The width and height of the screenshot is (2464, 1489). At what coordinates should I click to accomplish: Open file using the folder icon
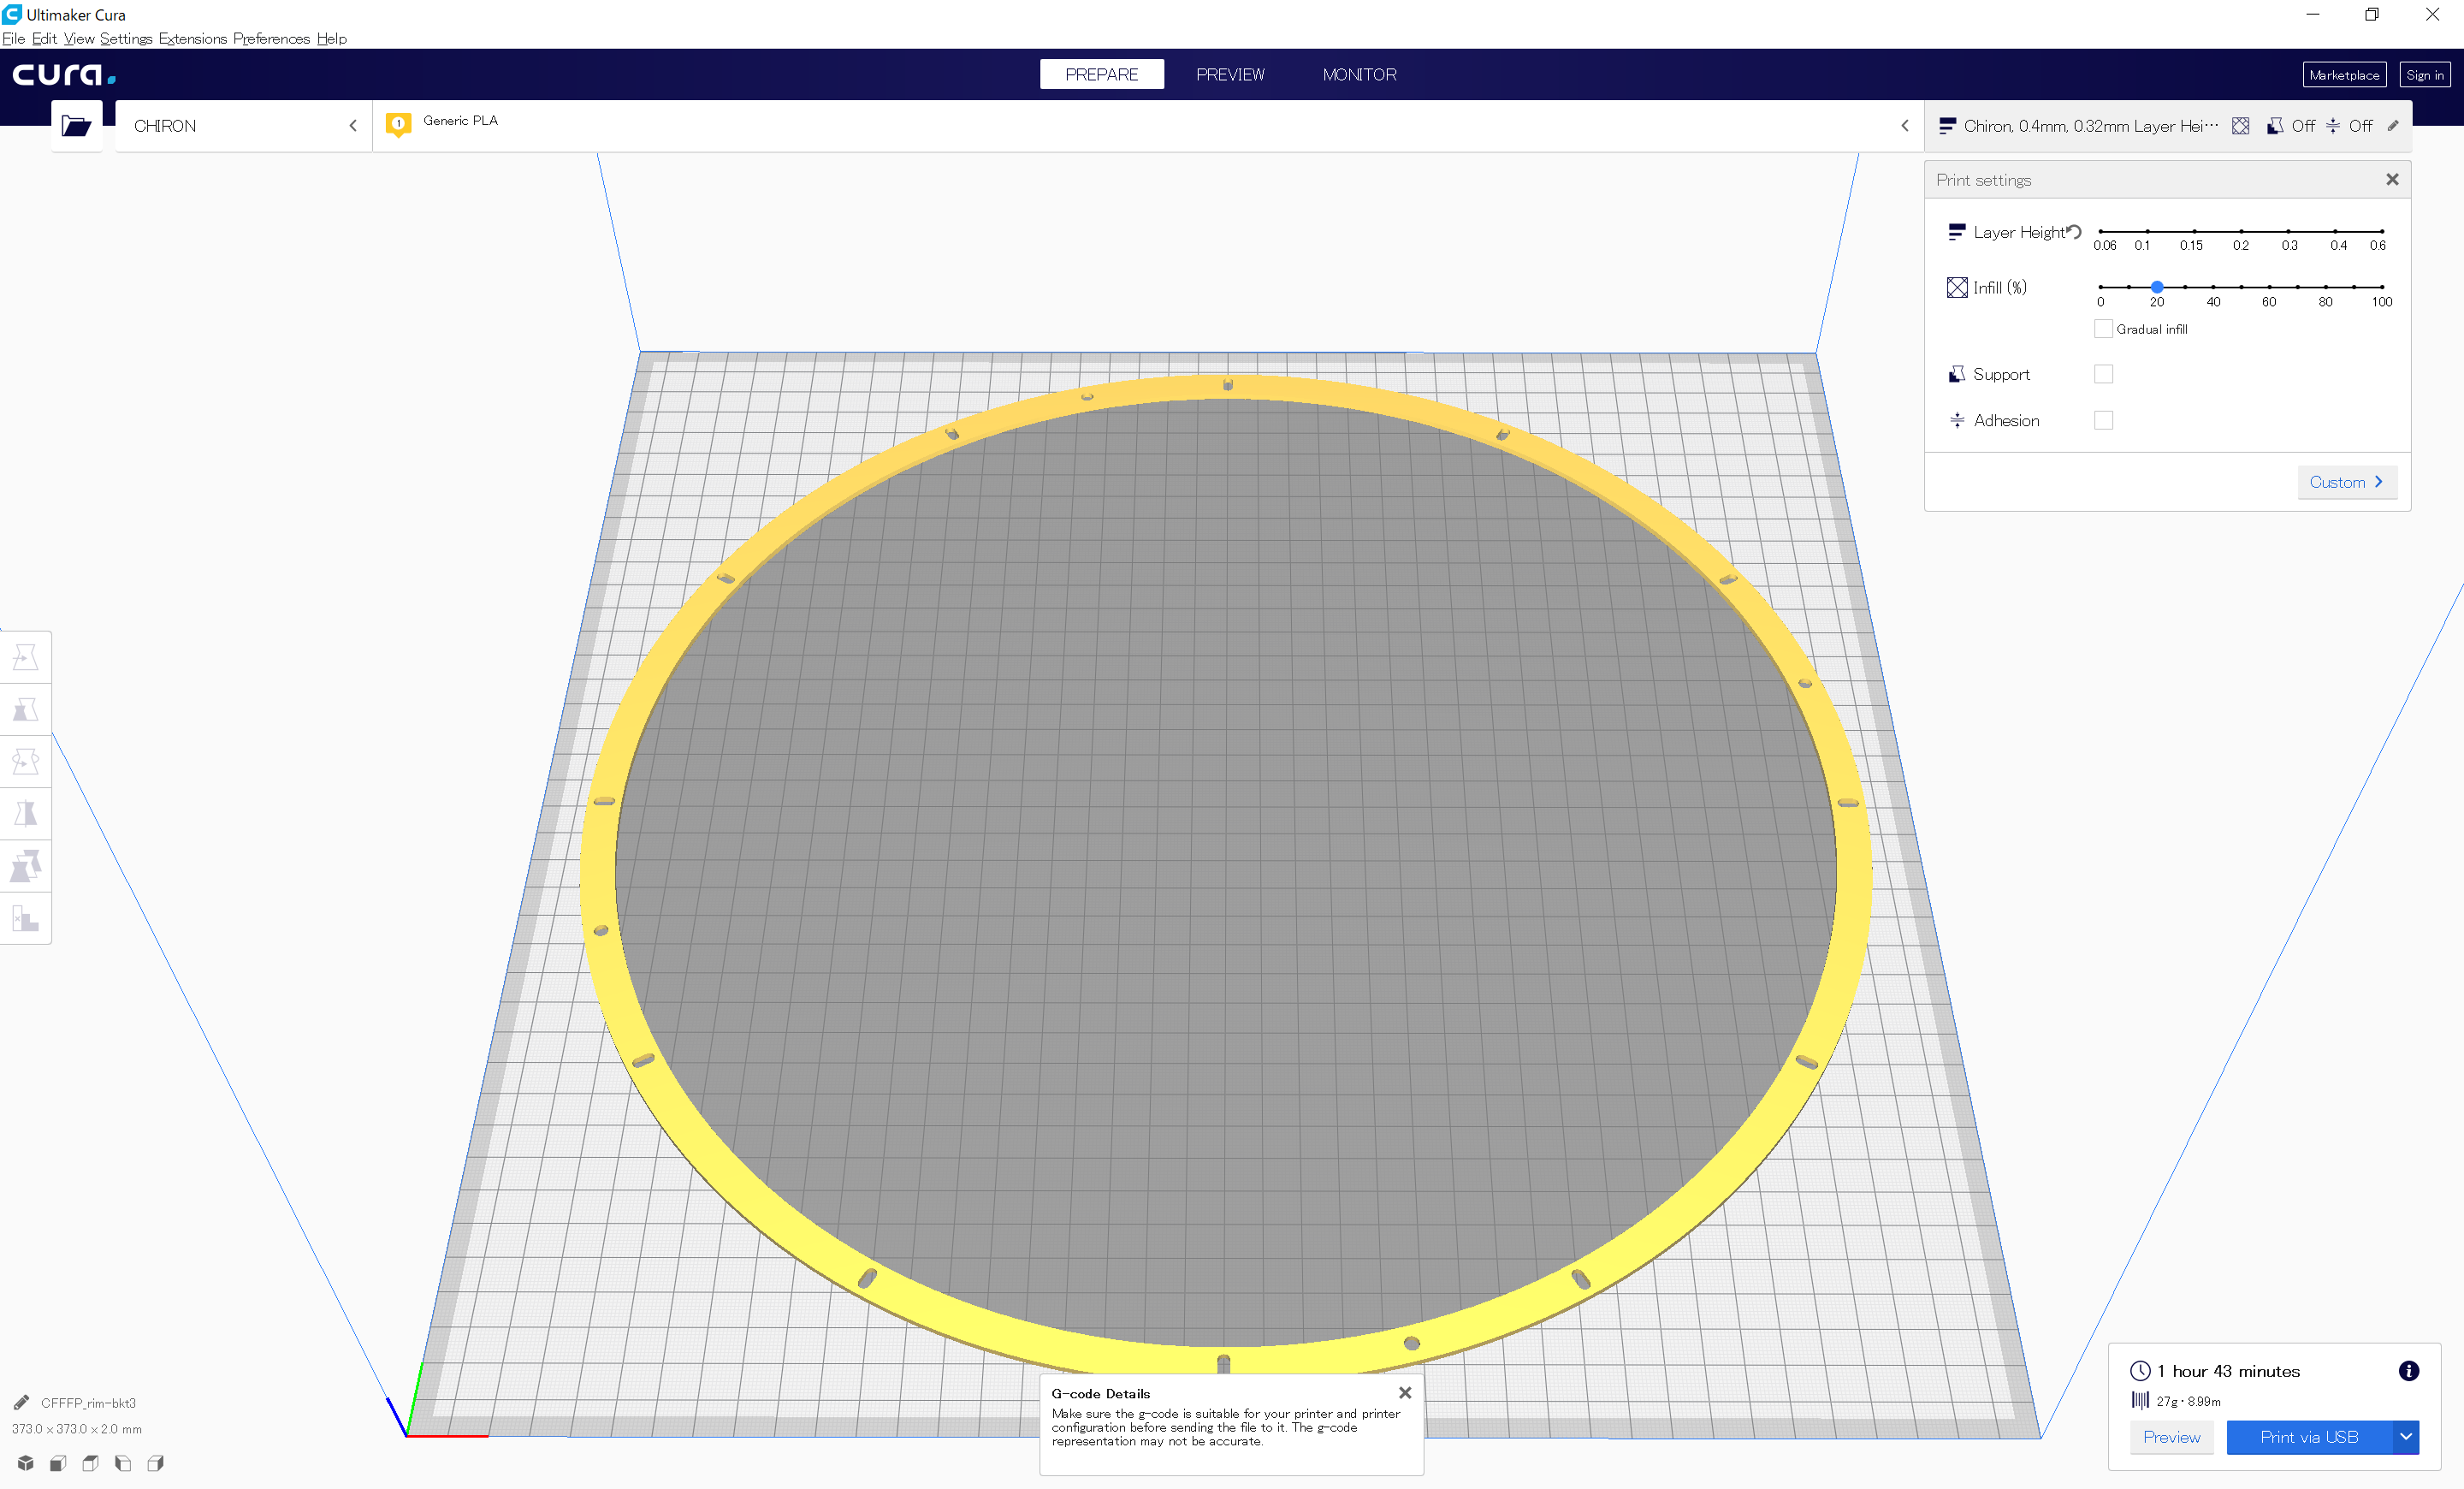pyautogui.click(x=76, y=126)
